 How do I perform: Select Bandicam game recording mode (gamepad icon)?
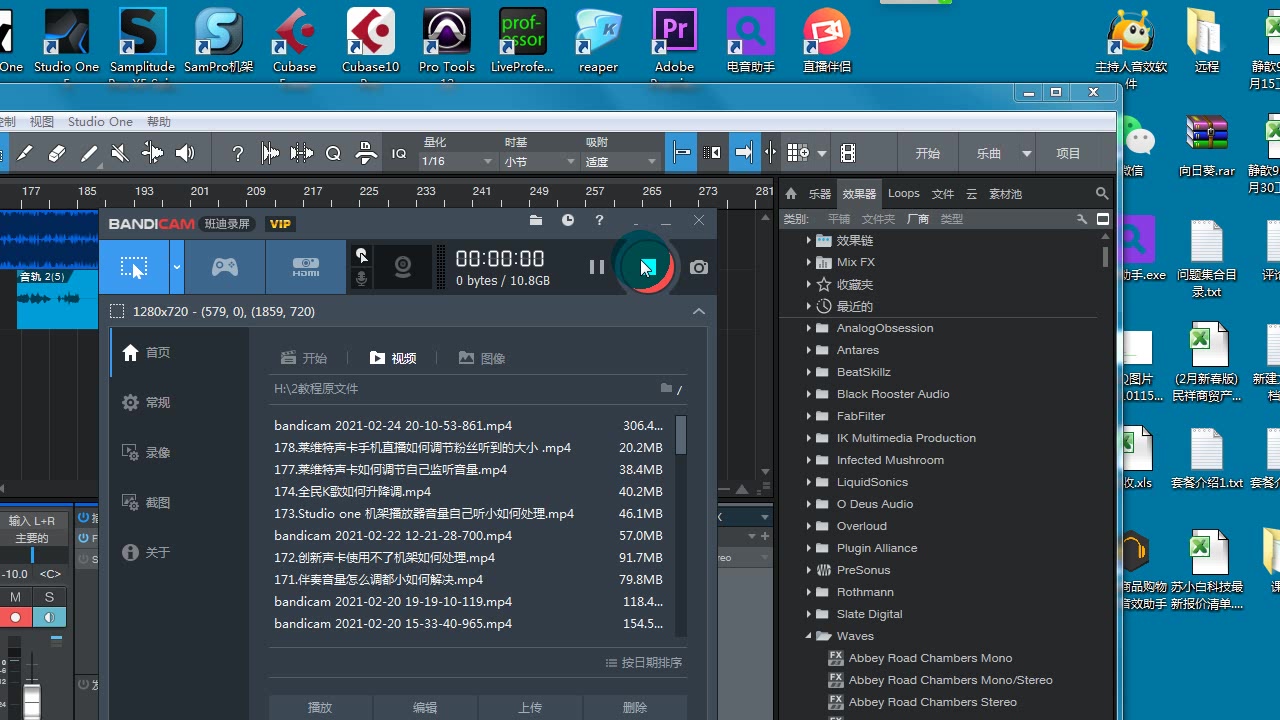225,267
